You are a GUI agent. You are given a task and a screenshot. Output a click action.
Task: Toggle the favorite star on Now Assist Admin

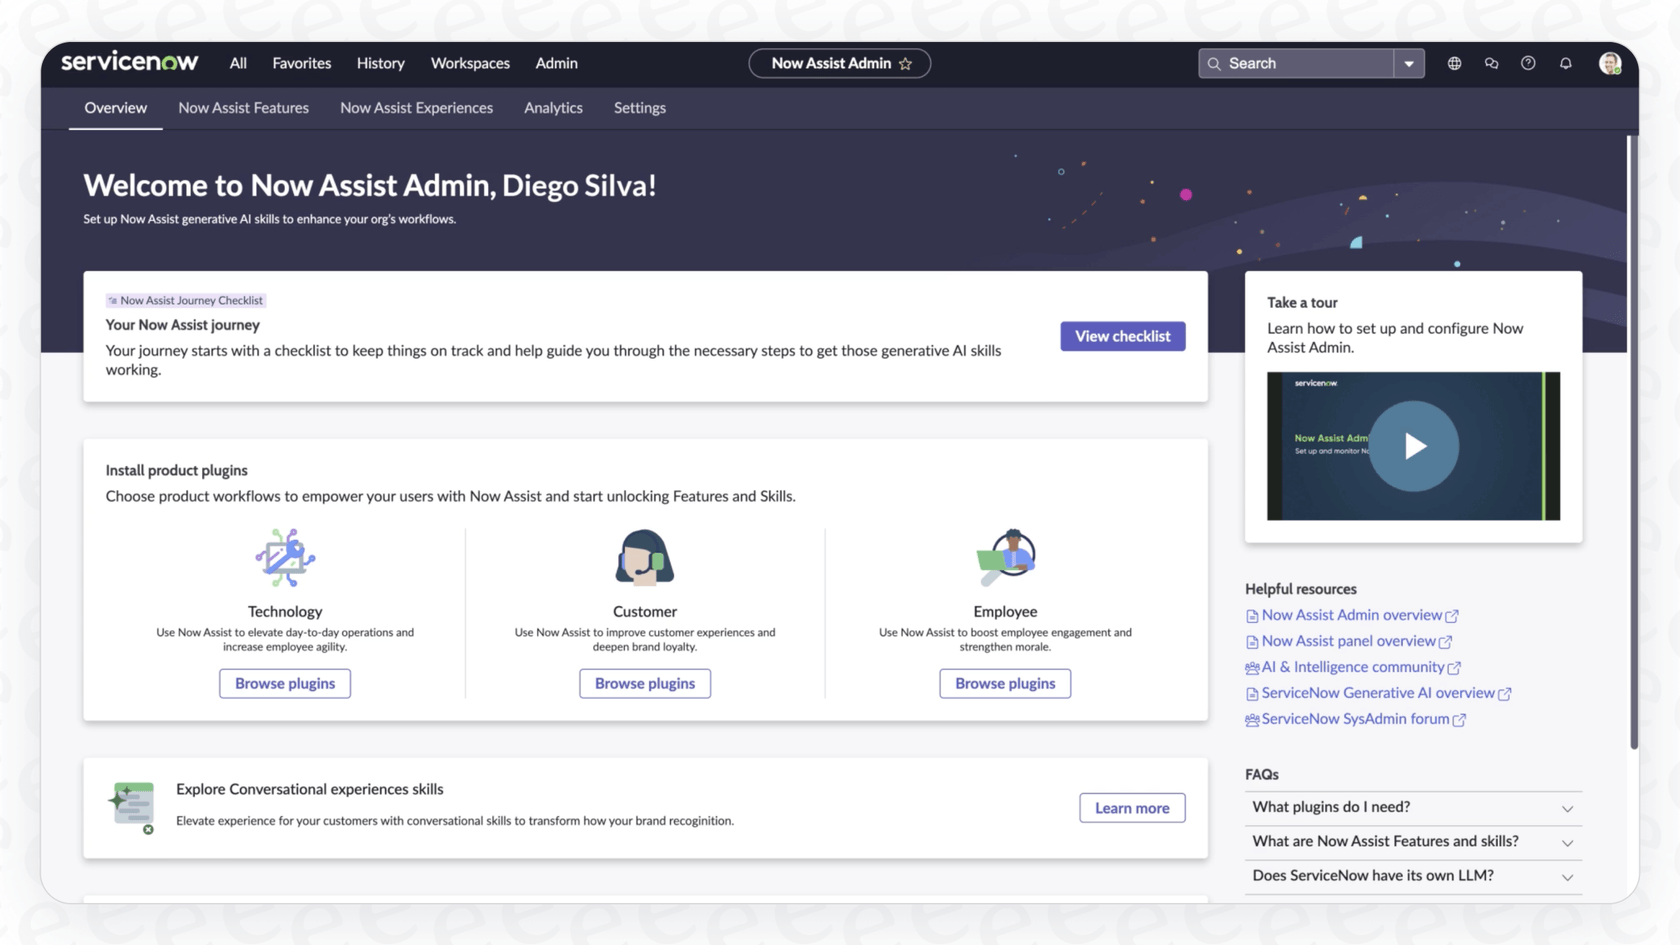coord(907,63)
